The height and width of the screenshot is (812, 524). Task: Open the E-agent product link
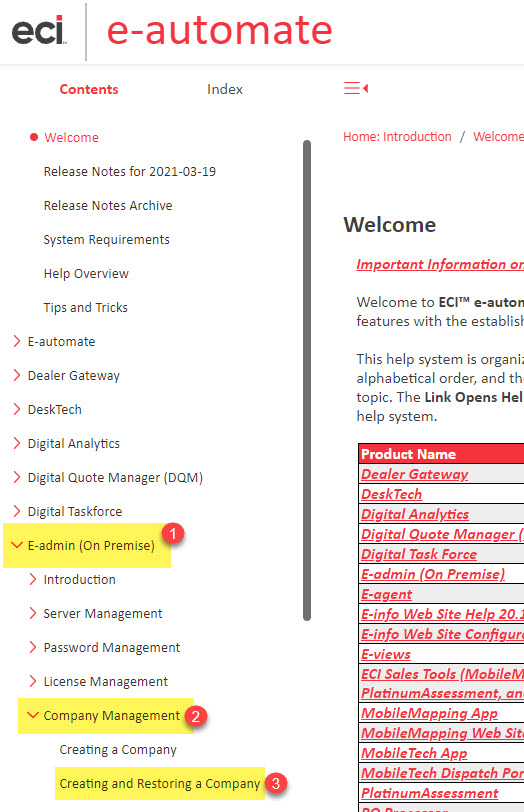tap(386, 594)
